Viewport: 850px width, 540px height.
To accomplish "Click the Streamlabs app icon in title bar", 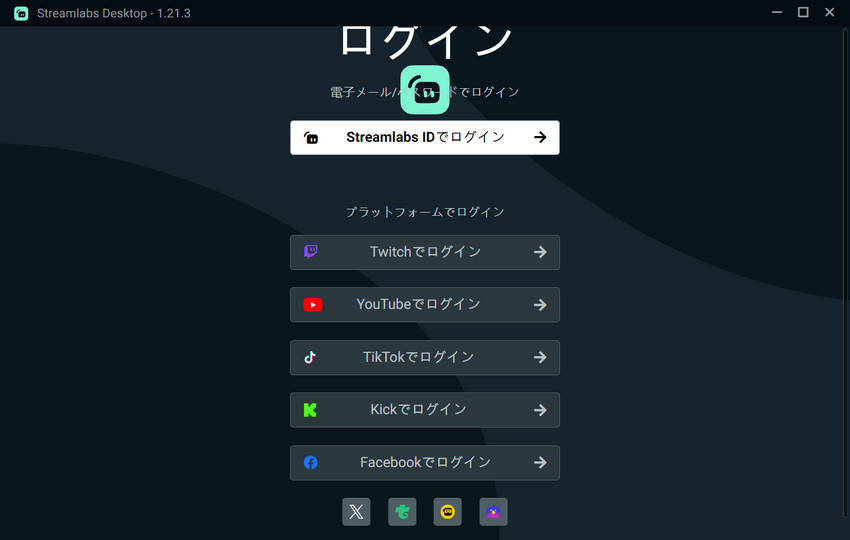I will [21, 13].
